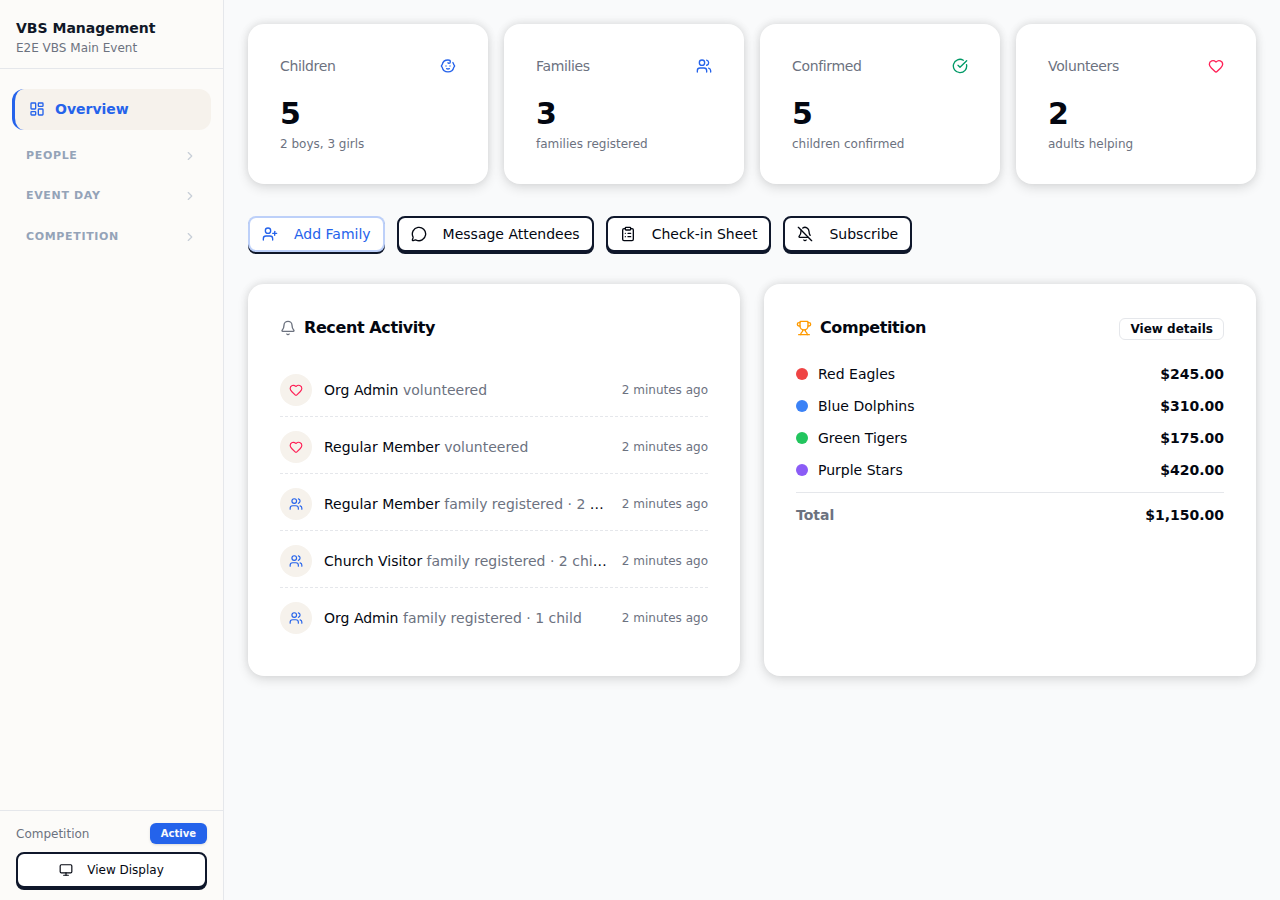Select Overview in the sidebar
This screenshot has width=1280, height=900.
(x=110, y=109)
